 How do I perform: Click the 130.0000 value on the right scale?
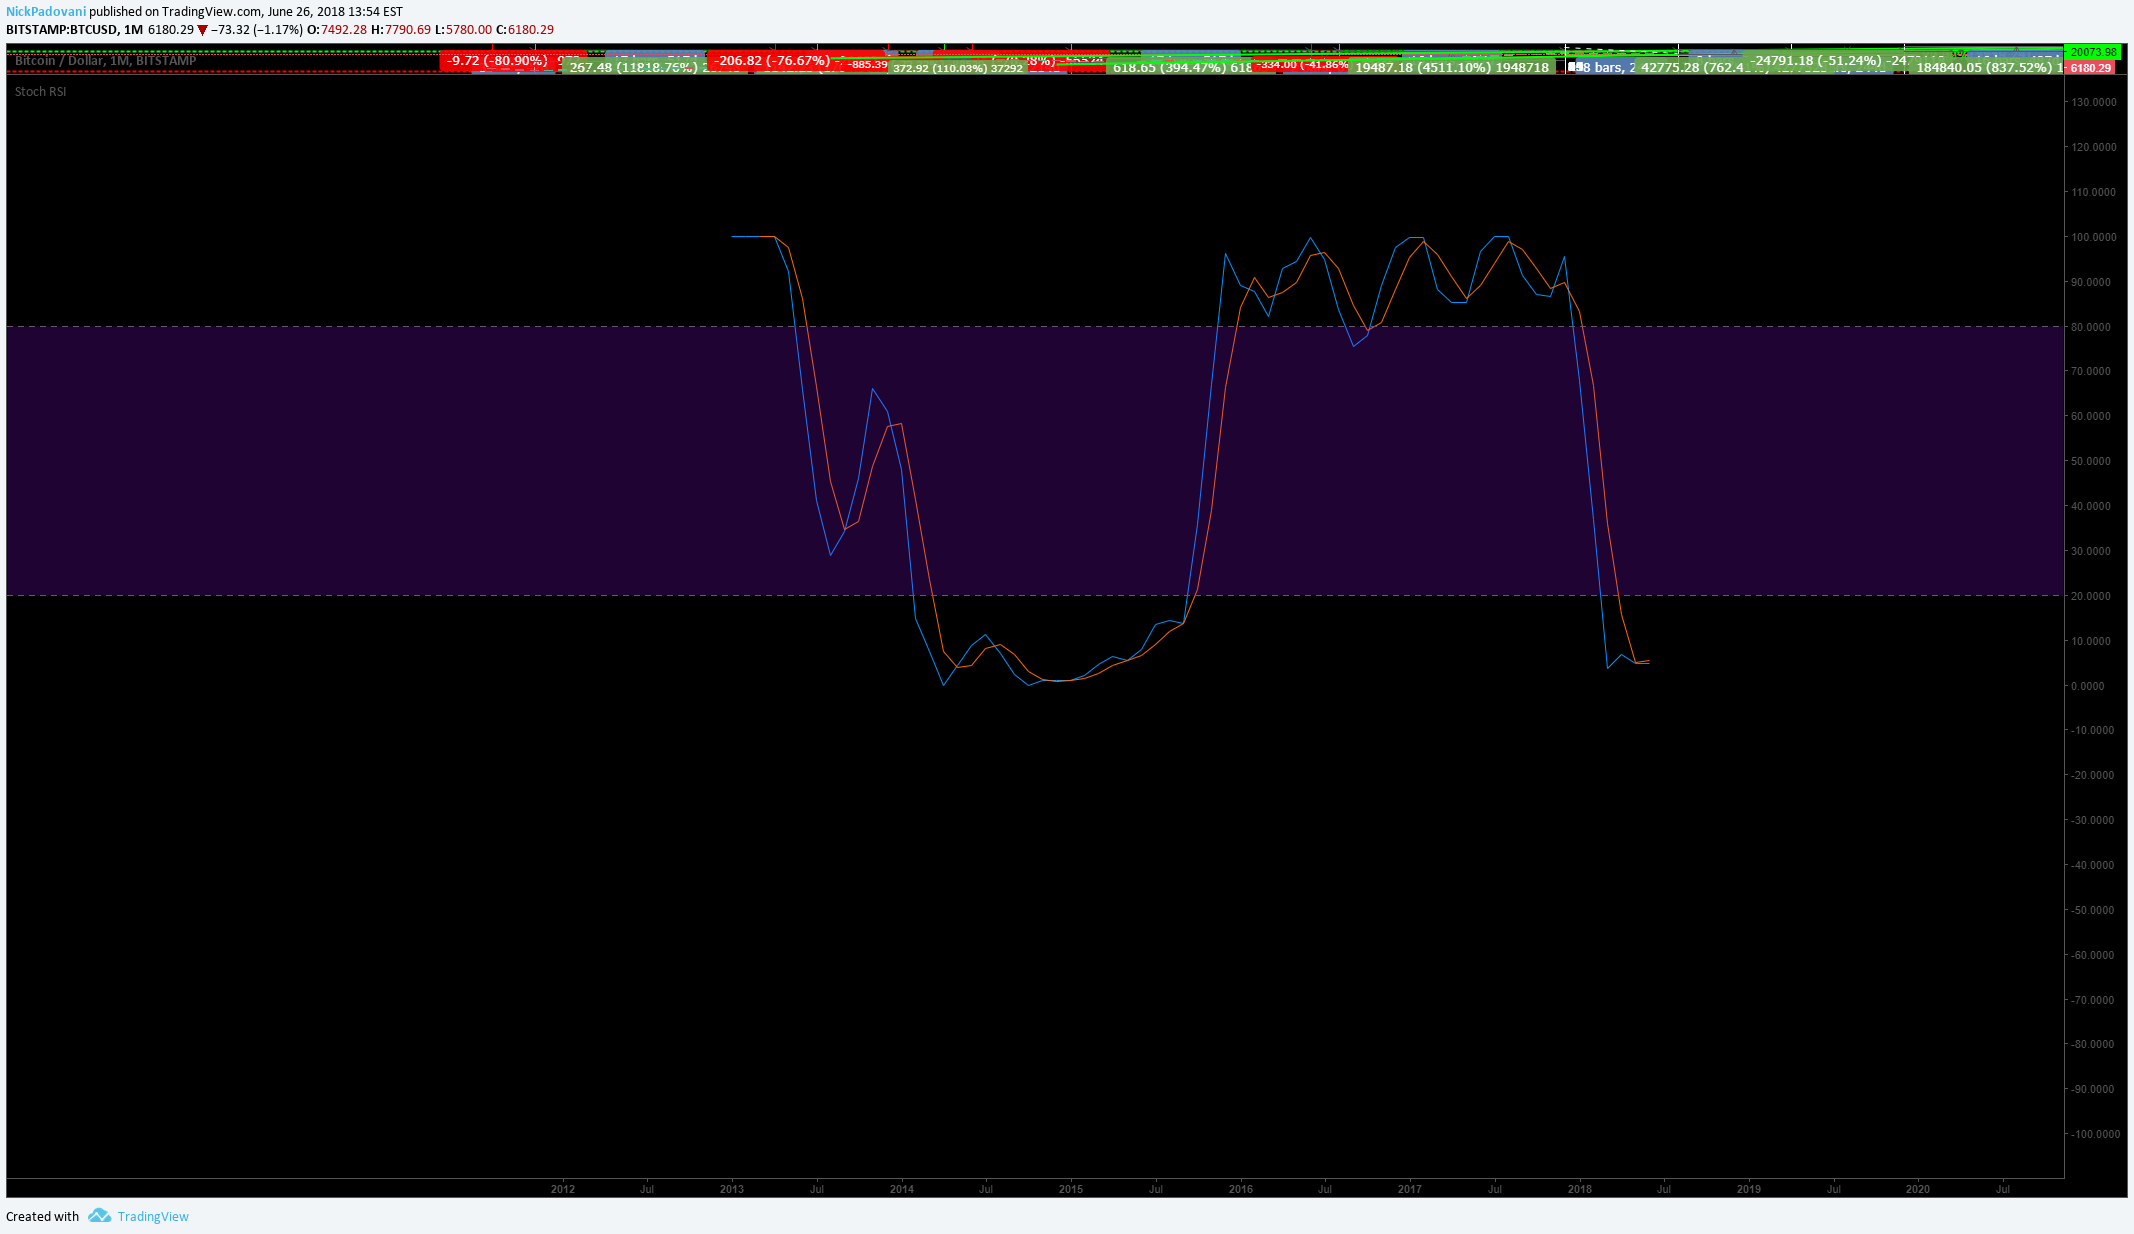click(x=2092, y=102)
